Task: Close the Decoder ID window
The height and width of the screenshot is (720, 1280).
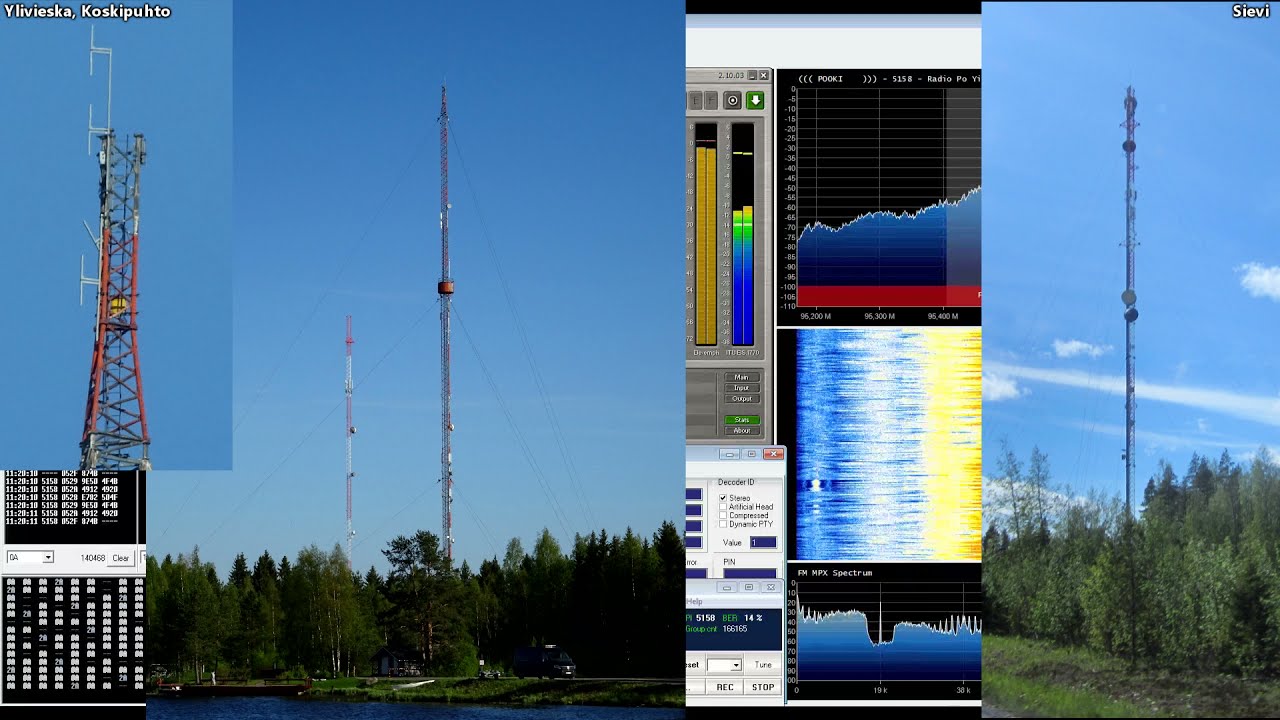Action: (x=773, y=454)
